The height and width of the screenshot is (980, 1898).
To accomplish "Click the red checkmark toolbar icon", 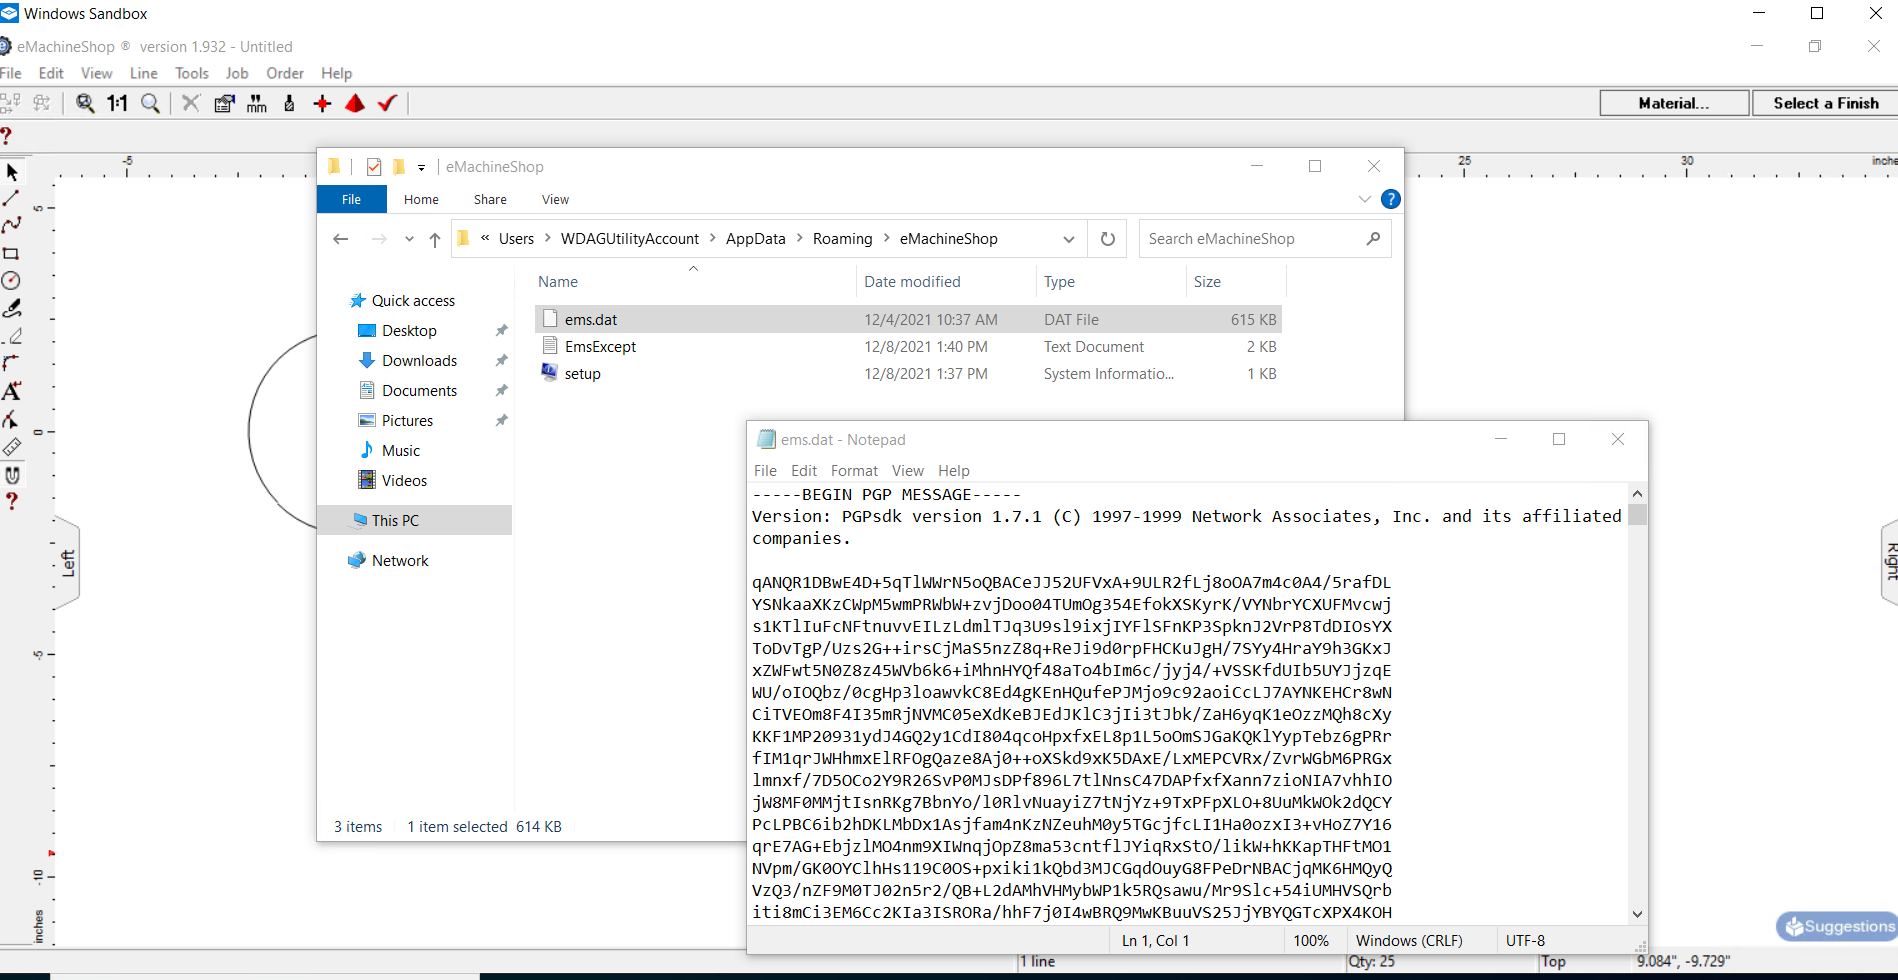I will click(x=388, y=103).
